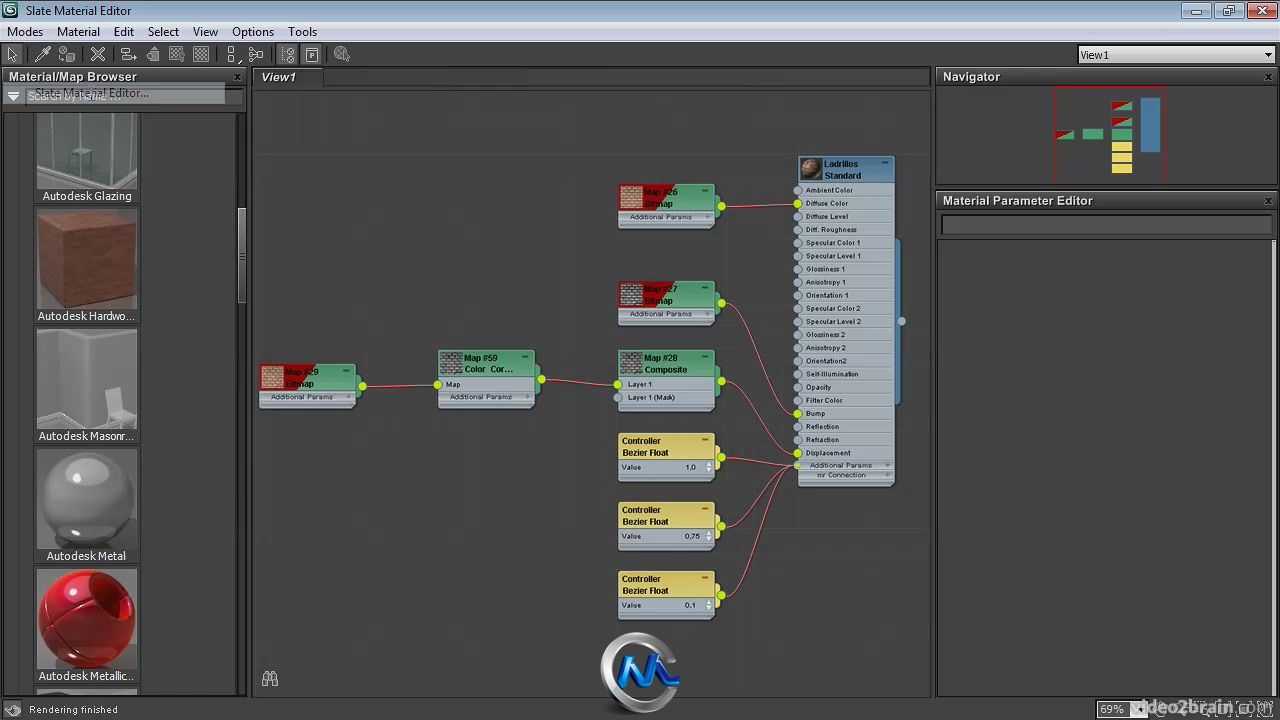Close the Material Parameter Editor panel

click(1269, 201)
